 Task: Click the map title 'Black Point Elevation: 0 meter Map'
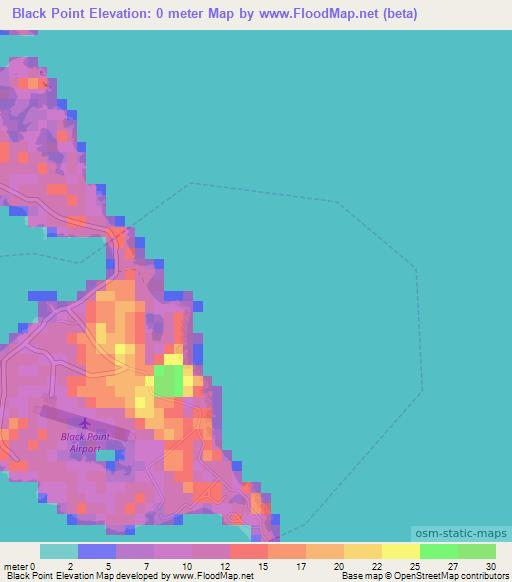[x=123, y=13]
